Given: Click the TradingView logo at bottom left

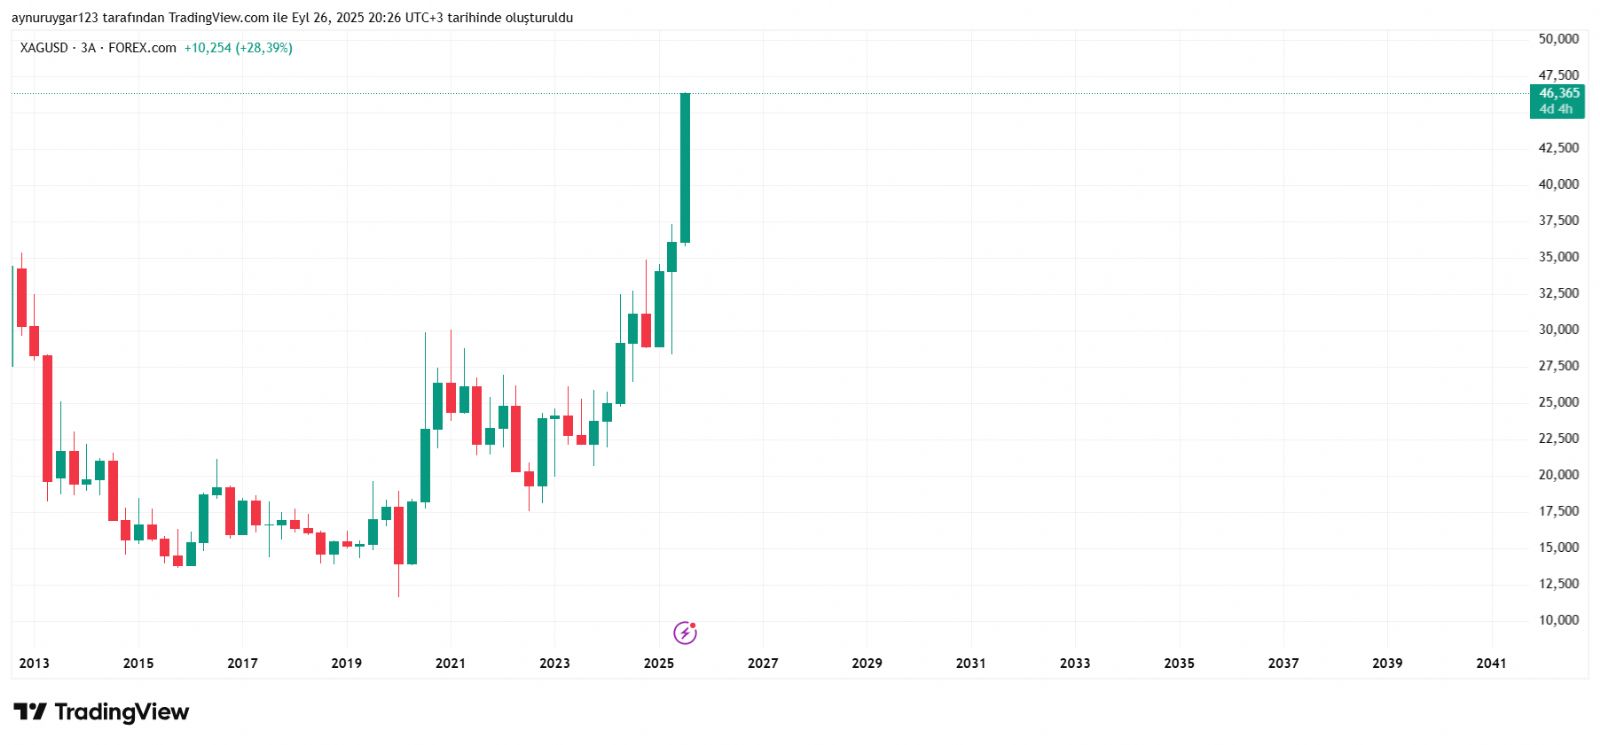Looking at the screenshot, I should [101, 712].
